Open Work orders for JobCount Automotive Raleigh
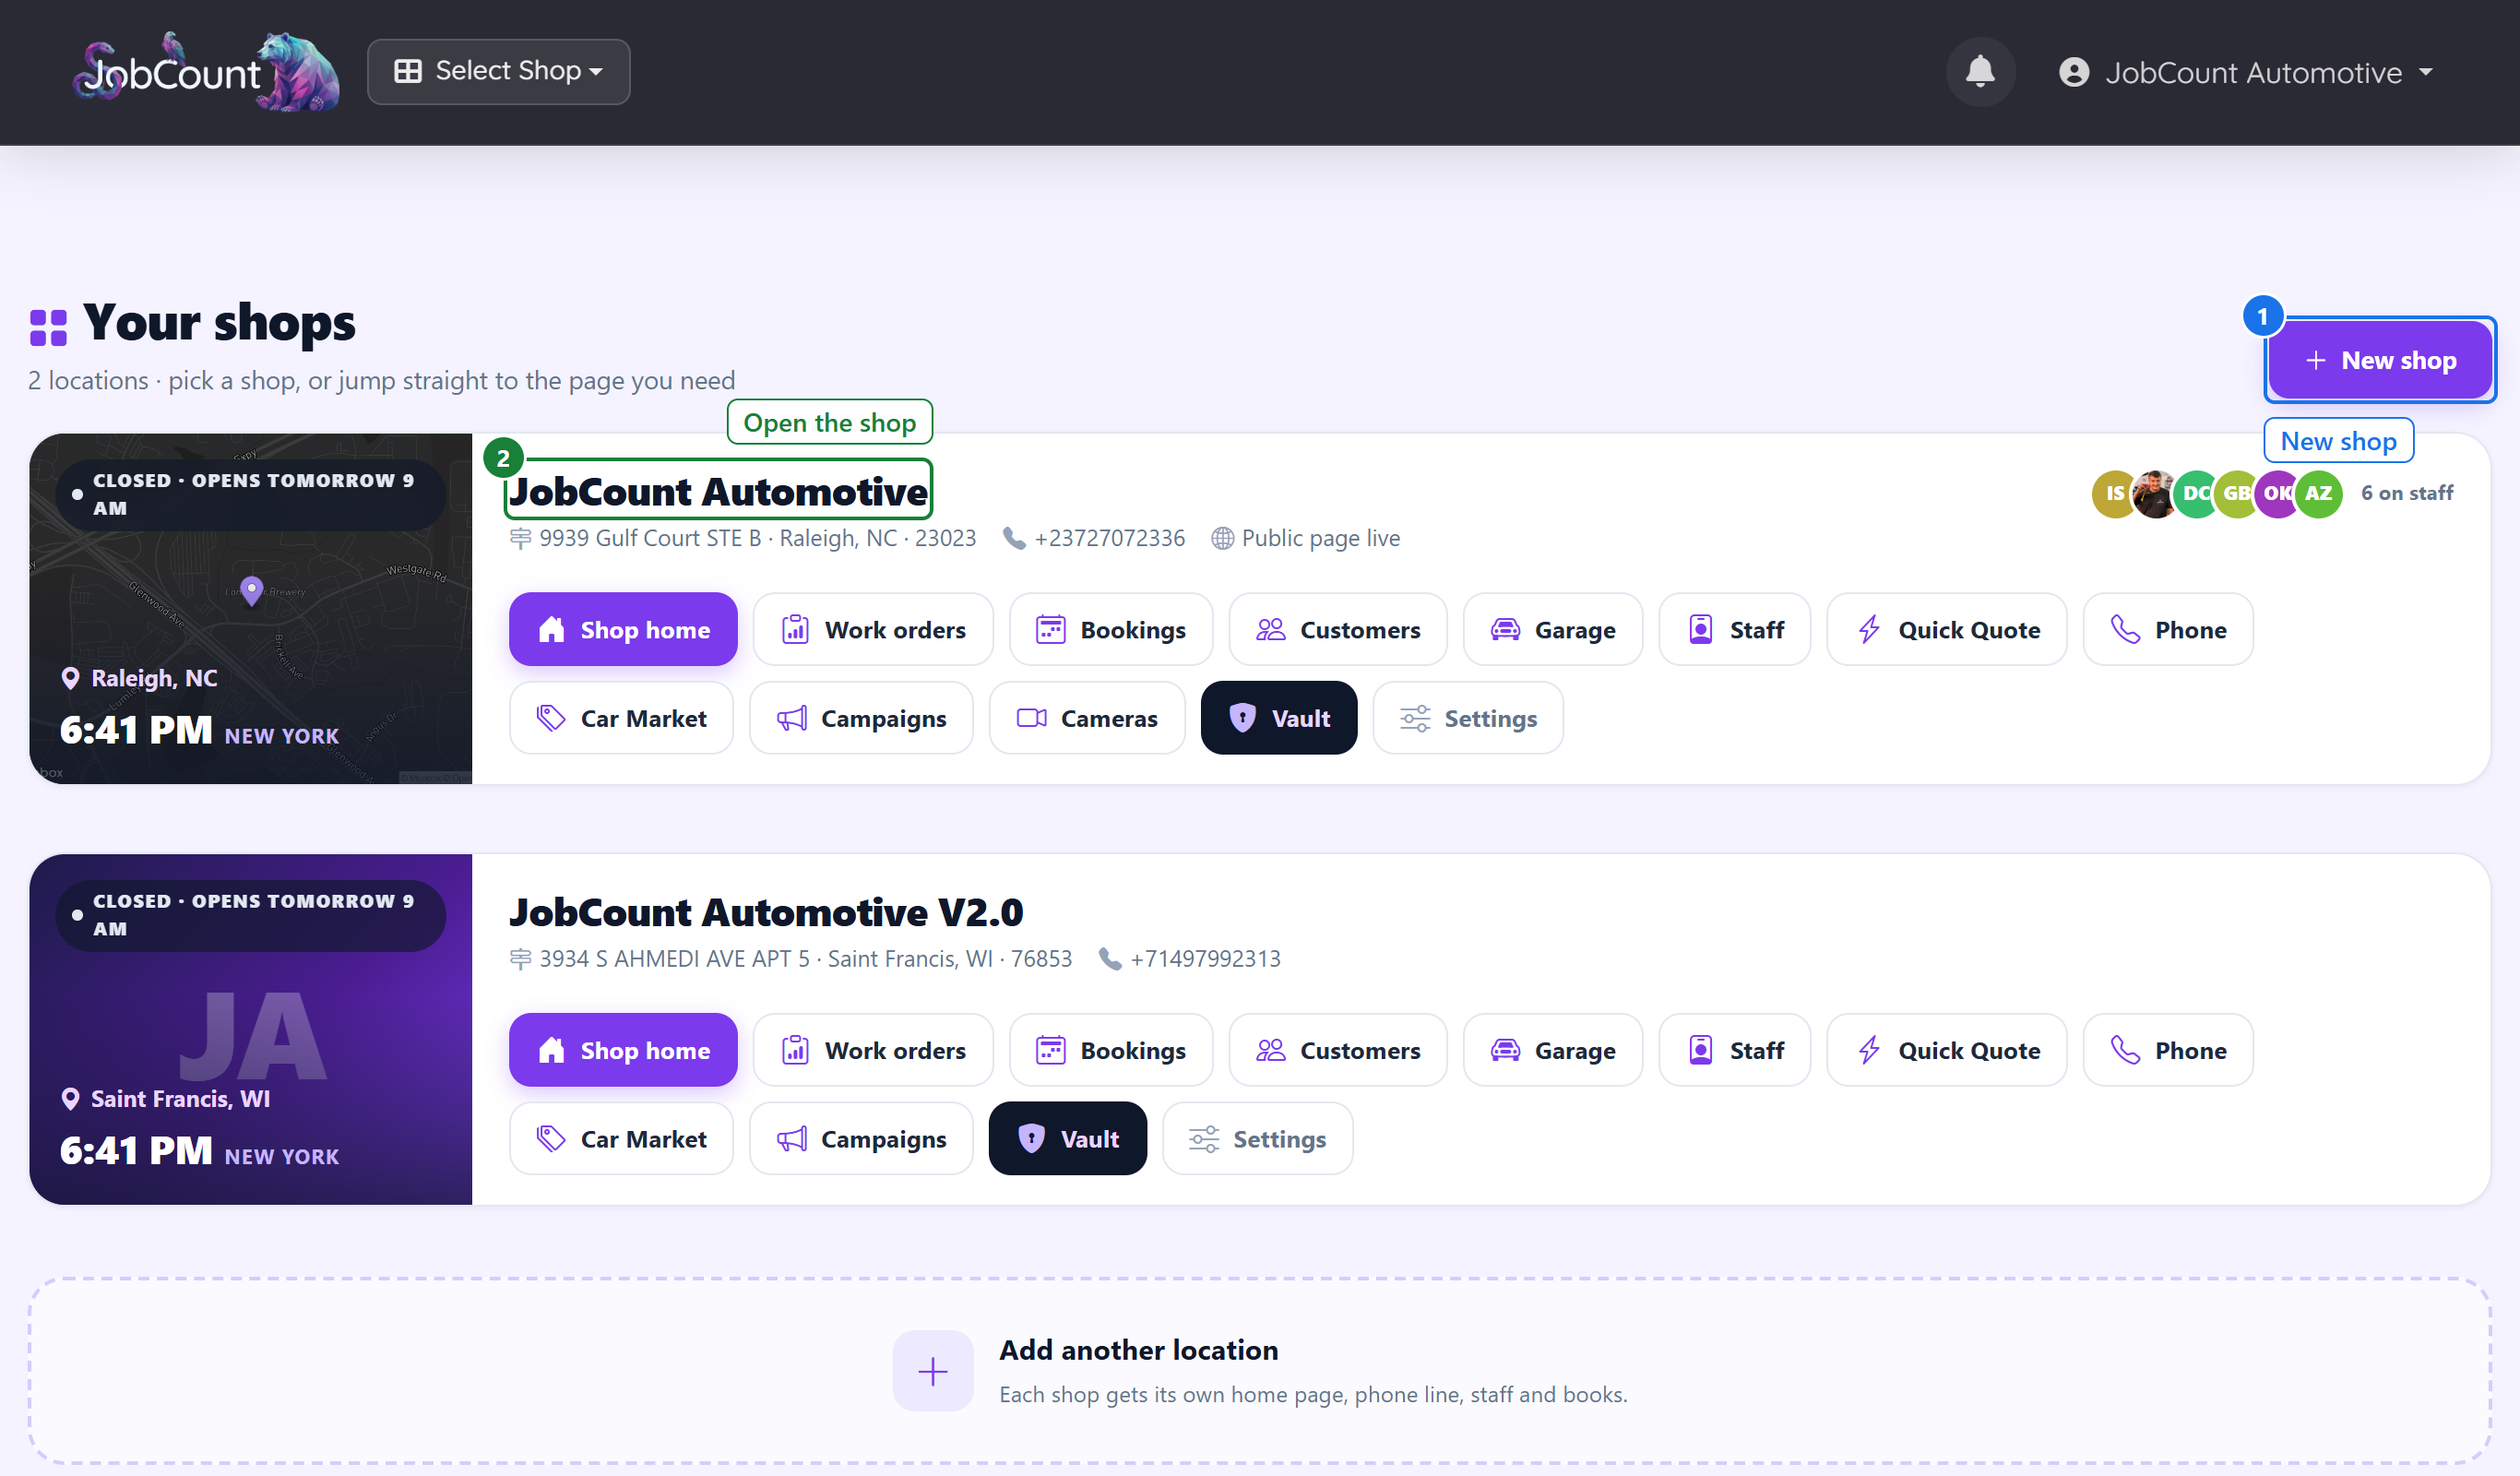 click(873, 630)
